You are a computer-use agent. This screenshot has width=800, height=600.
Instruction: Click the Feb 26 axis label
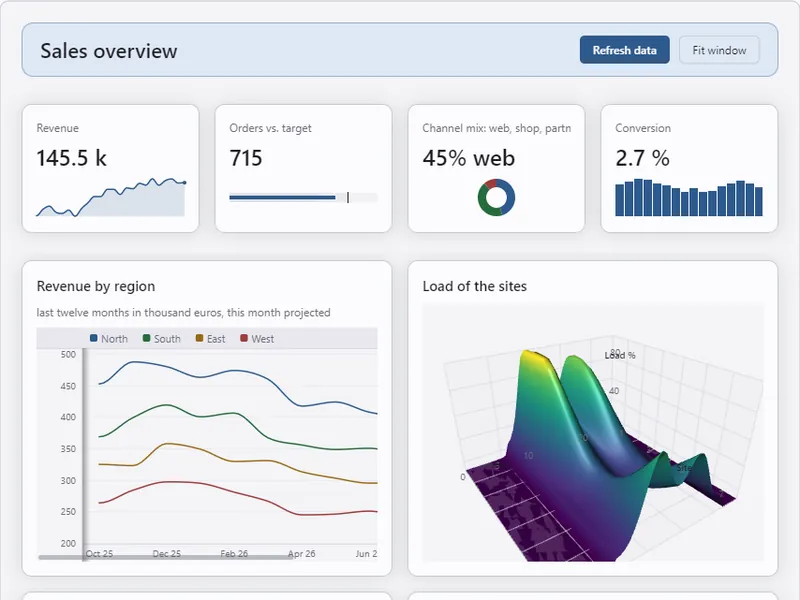234,554
